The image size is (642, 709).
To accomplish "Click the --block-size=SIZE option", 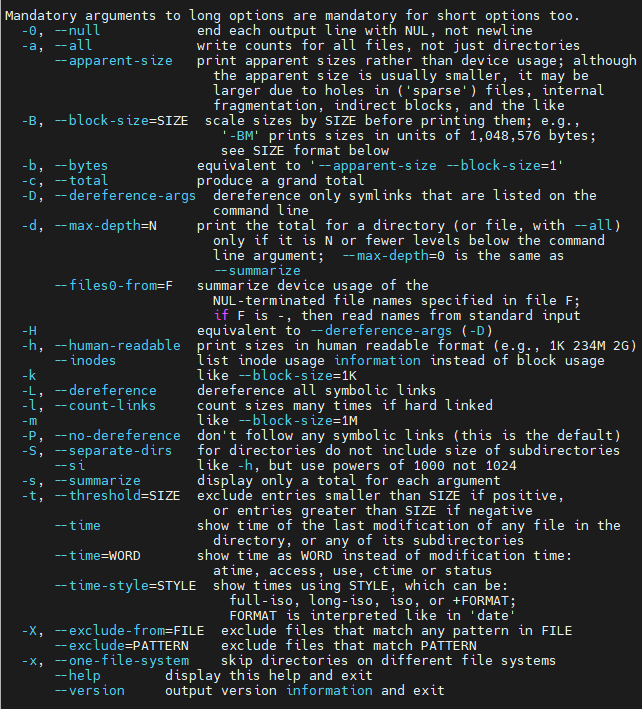I will point(121,121).
